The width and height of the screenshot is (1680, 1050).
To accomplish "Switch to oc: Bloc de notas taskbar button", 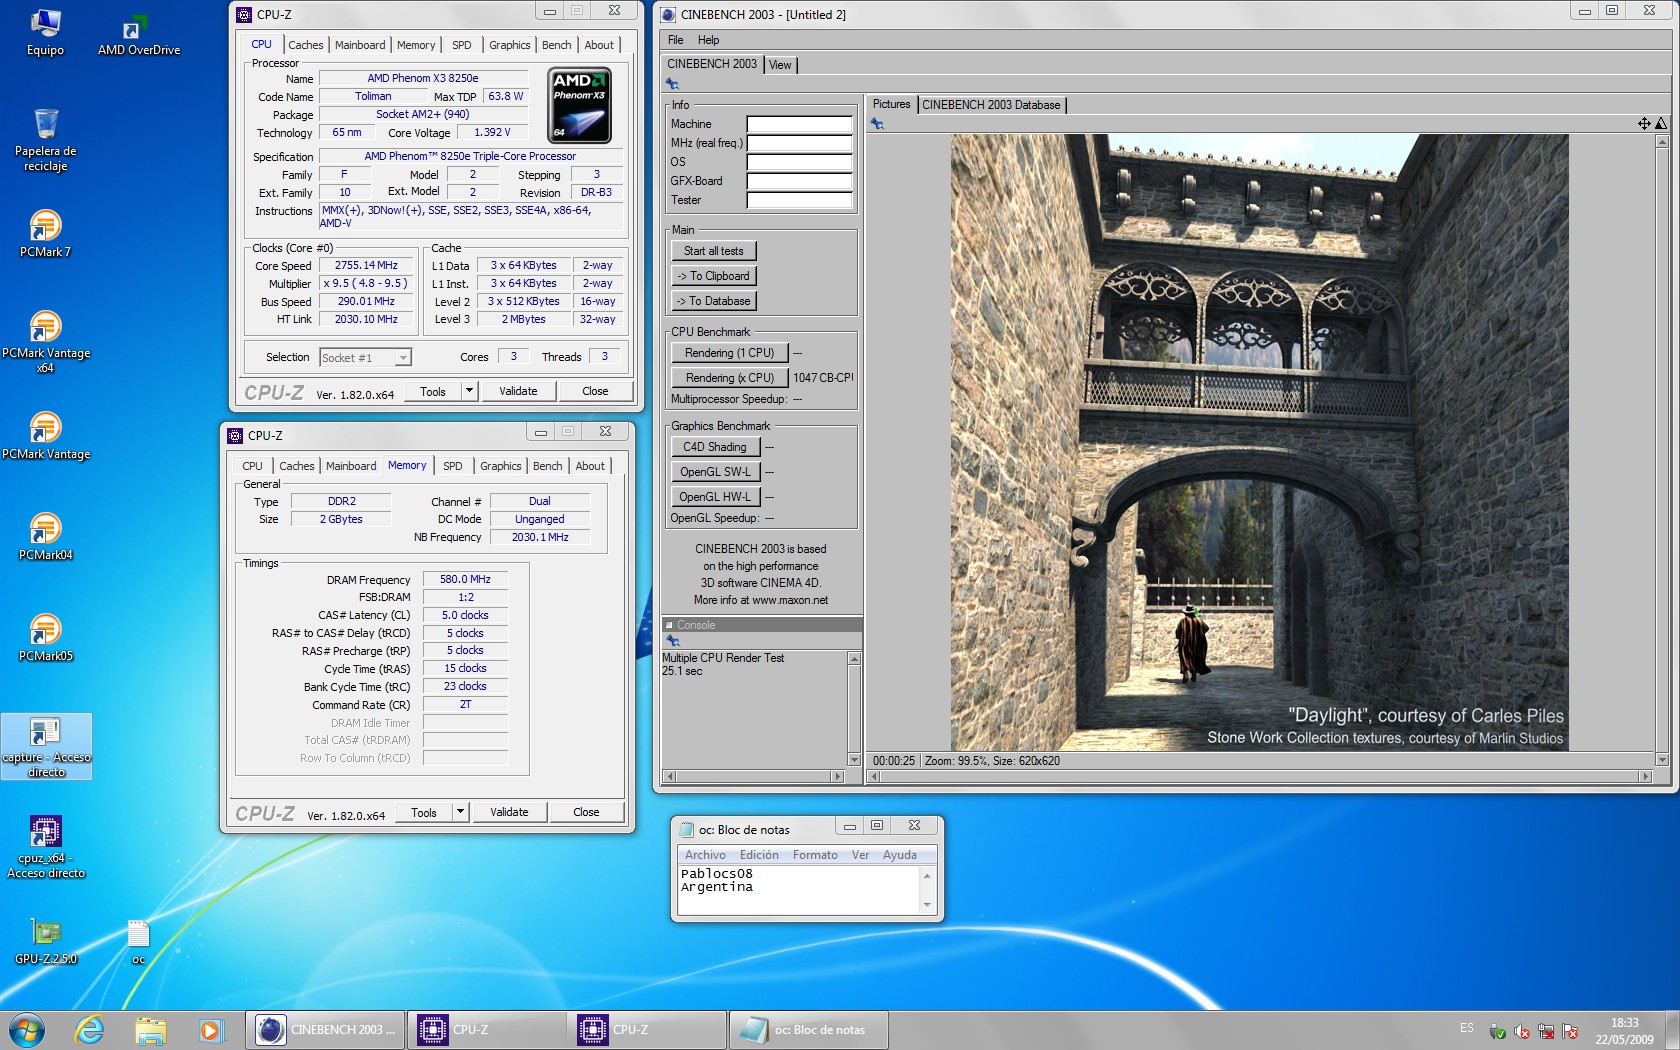I will pos(808,1029).
